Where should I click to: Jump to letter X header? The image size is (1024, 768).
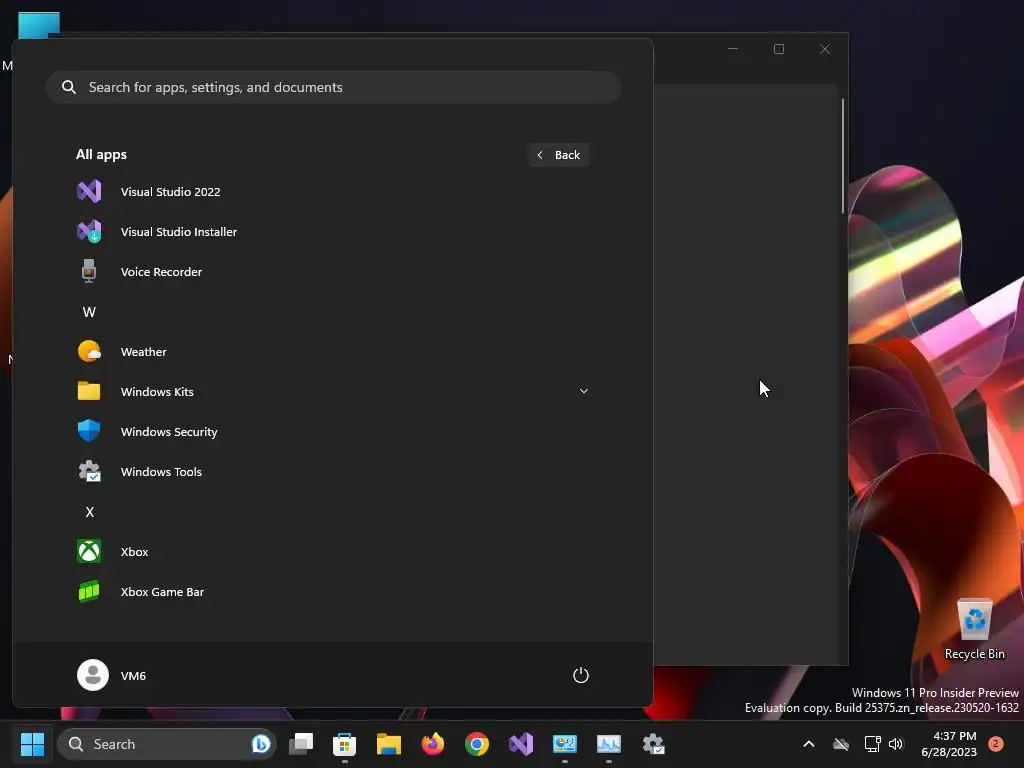[x=89, y=511]
